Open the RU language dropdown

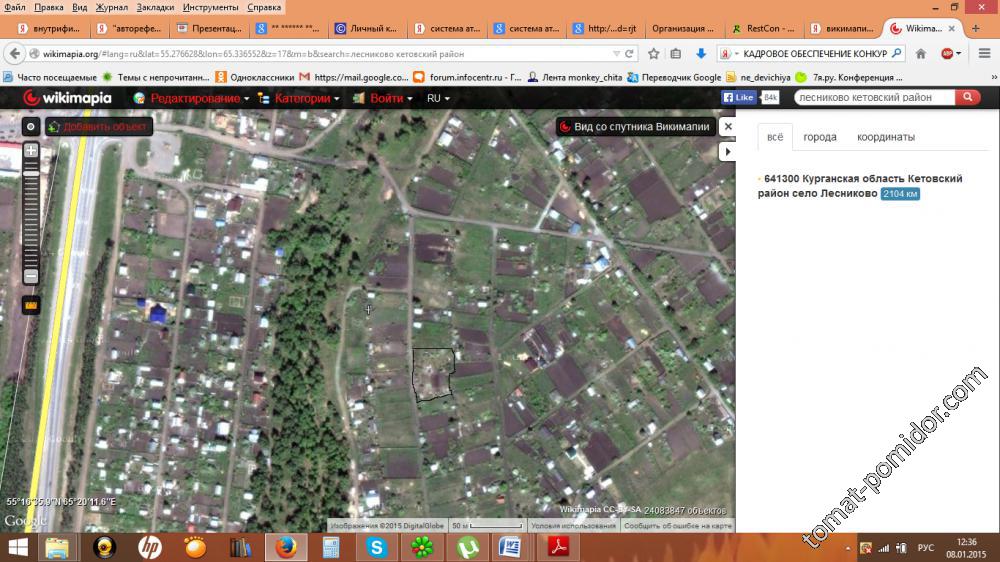point(438,98)
